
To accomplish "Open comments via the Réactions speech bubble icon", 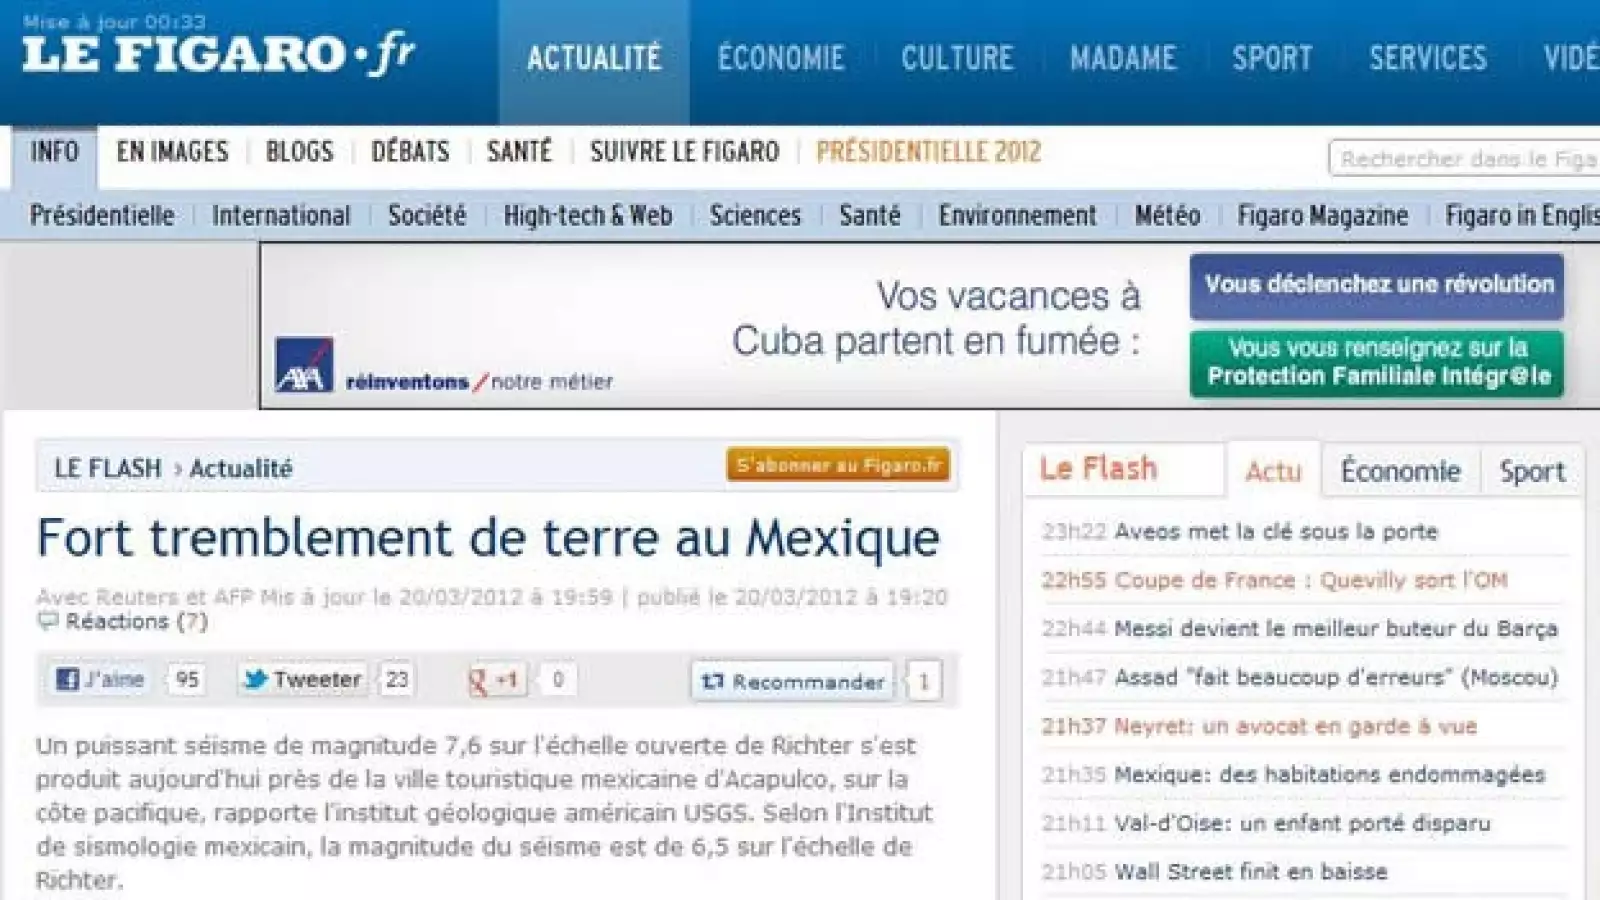I will [x=46, y=622].
